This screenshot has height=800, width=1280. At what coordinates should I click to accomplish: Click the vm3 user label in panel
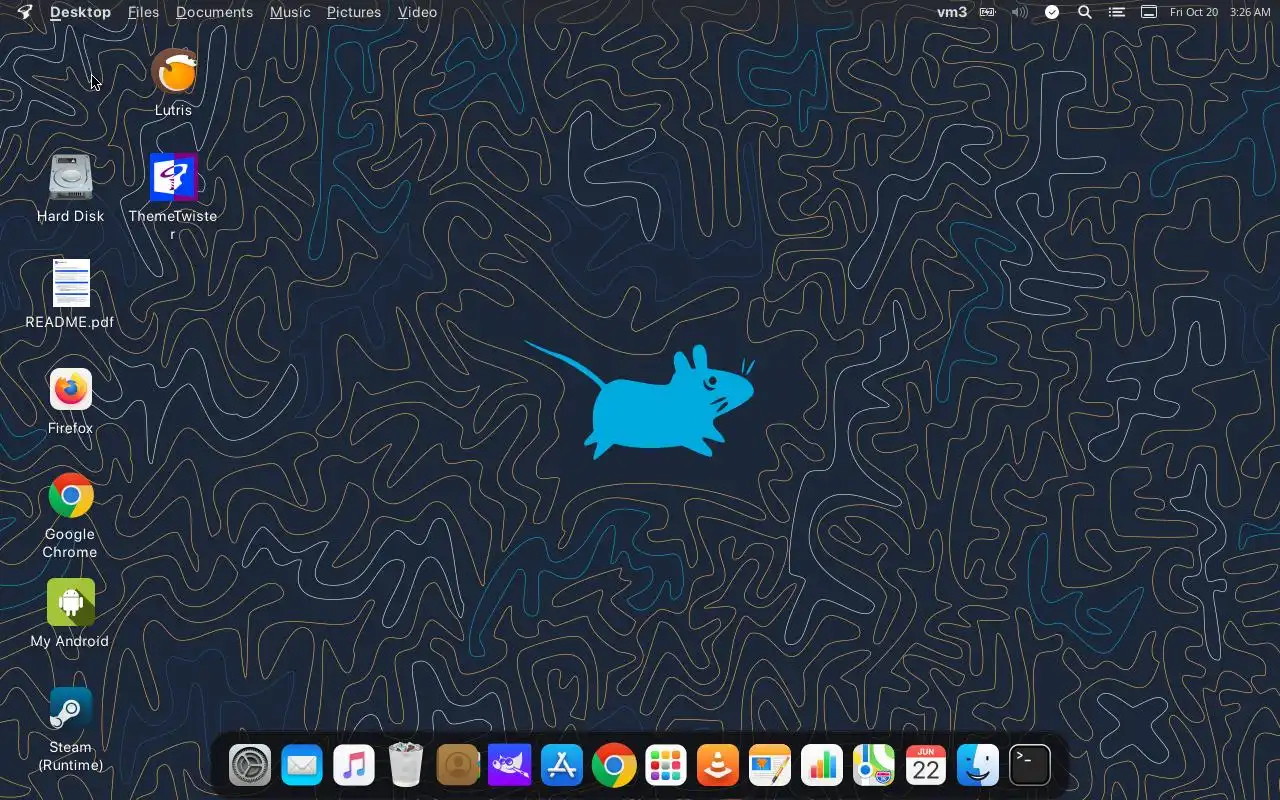[952, 12]
